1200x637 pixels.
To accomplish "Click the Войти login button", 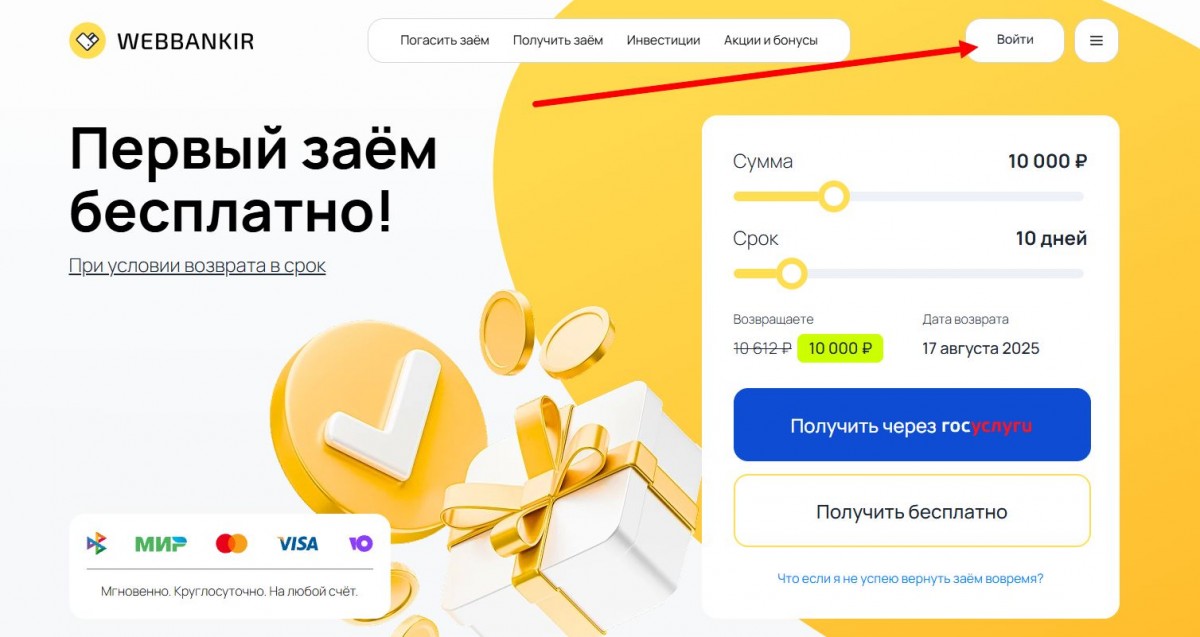I will point(1015,40).
